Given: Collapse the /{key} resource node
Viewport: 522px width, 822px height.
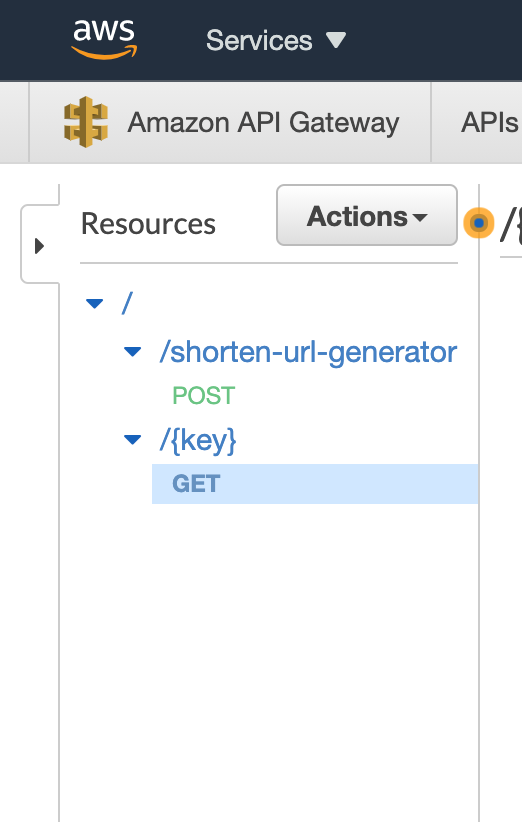Looking at the screenshot, I should click(x=133, y=439).
